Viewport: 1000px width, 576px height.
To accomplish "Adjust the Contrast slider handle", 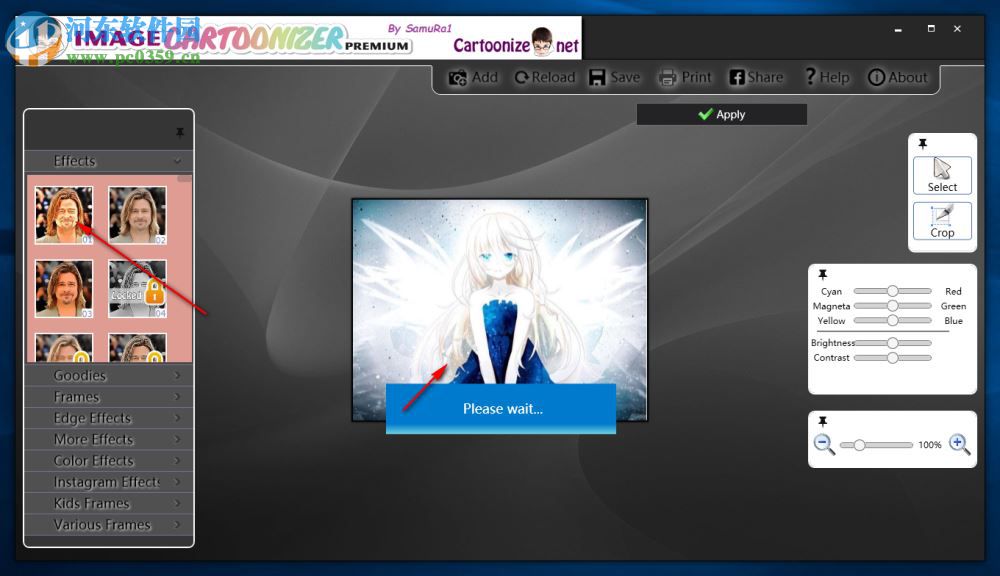I will tap(893, 358).
